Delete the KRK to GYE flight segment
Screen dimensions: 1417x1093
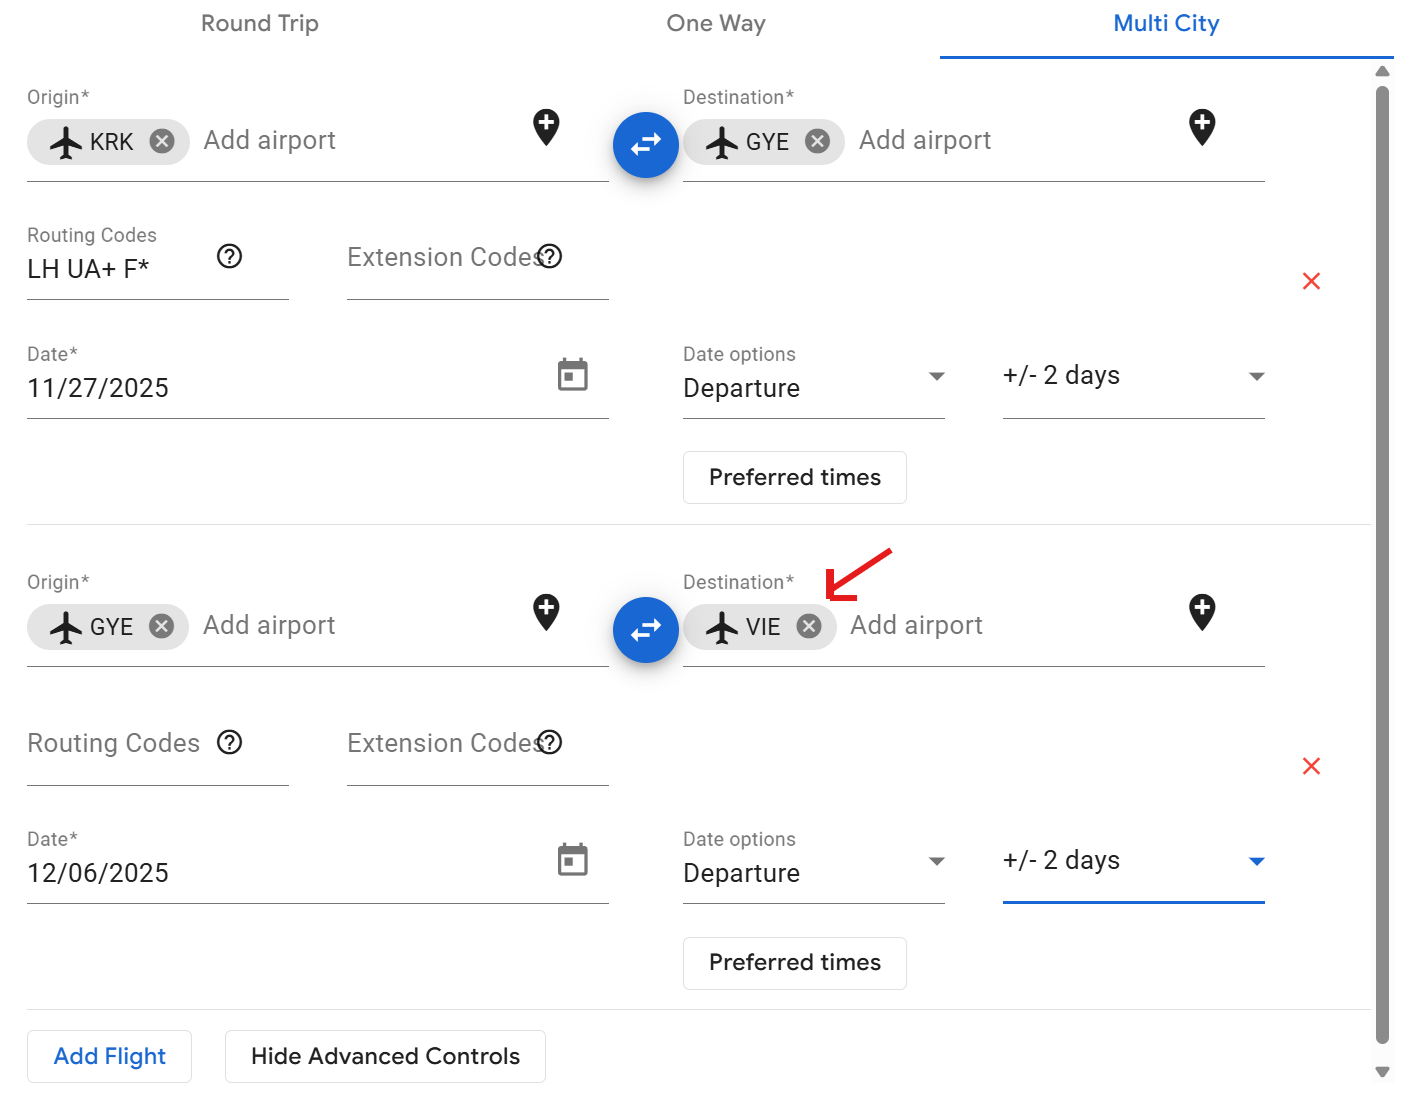point(1311,281)
